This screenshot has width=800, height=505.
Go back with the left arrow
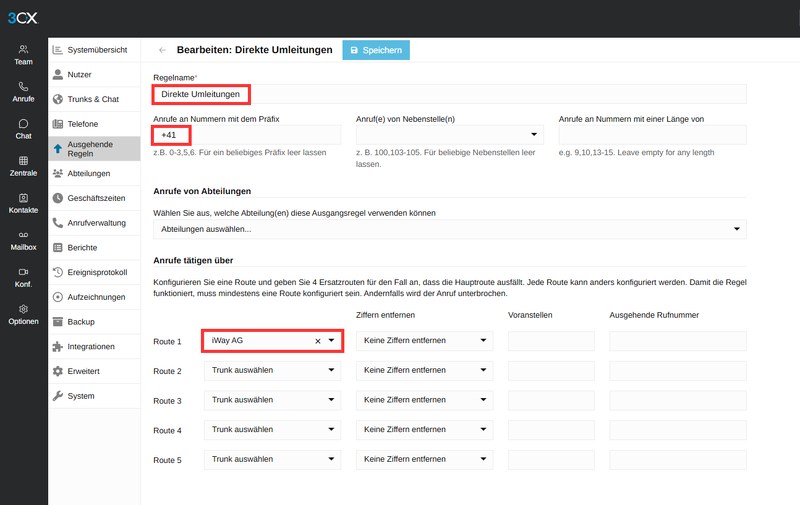click(x=162, y=50)
